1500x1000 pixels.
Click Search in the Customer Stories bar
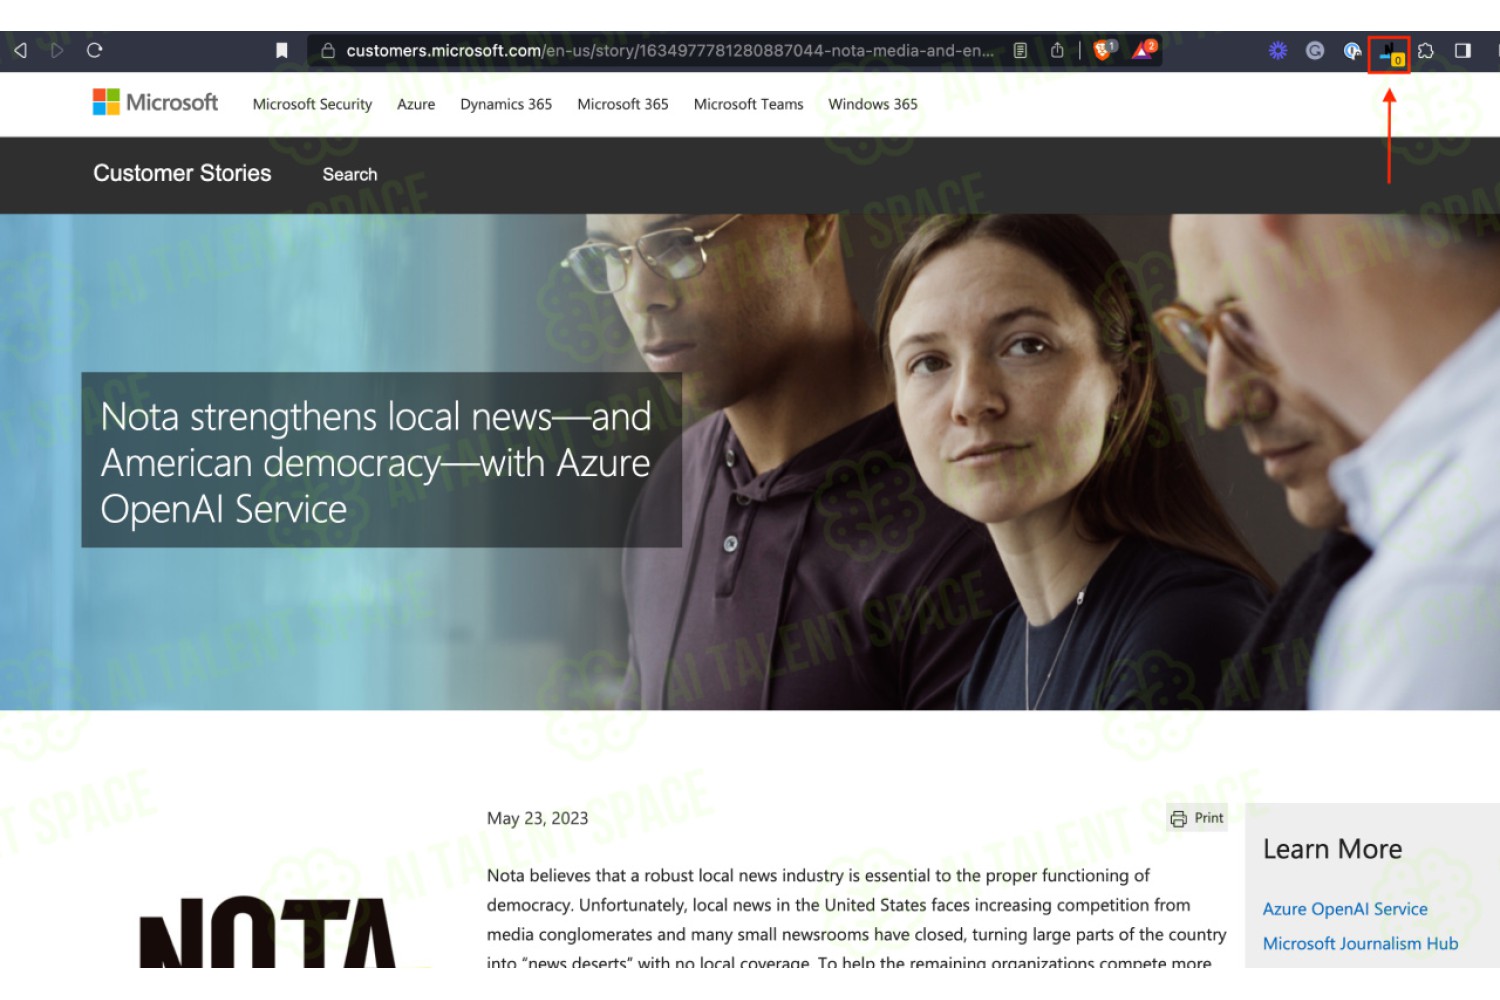tap(350, 174)
